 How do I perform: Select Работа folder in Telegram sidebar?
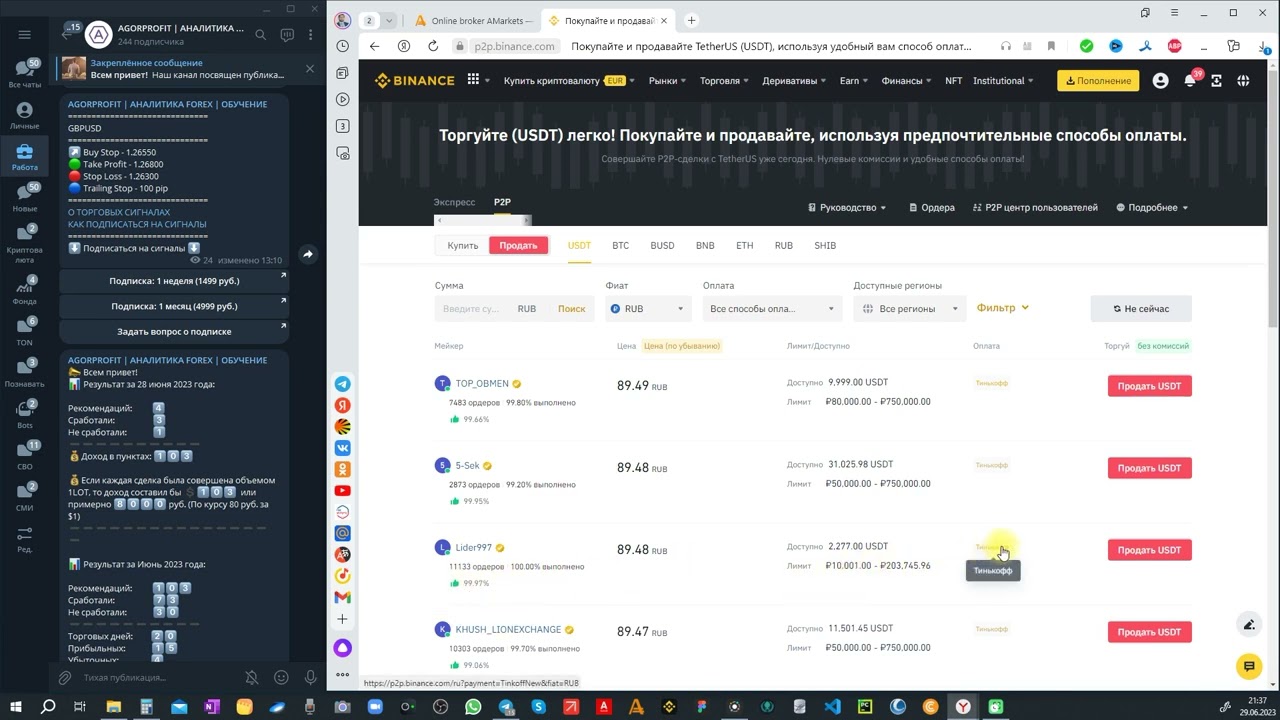[x=25, y=156]
